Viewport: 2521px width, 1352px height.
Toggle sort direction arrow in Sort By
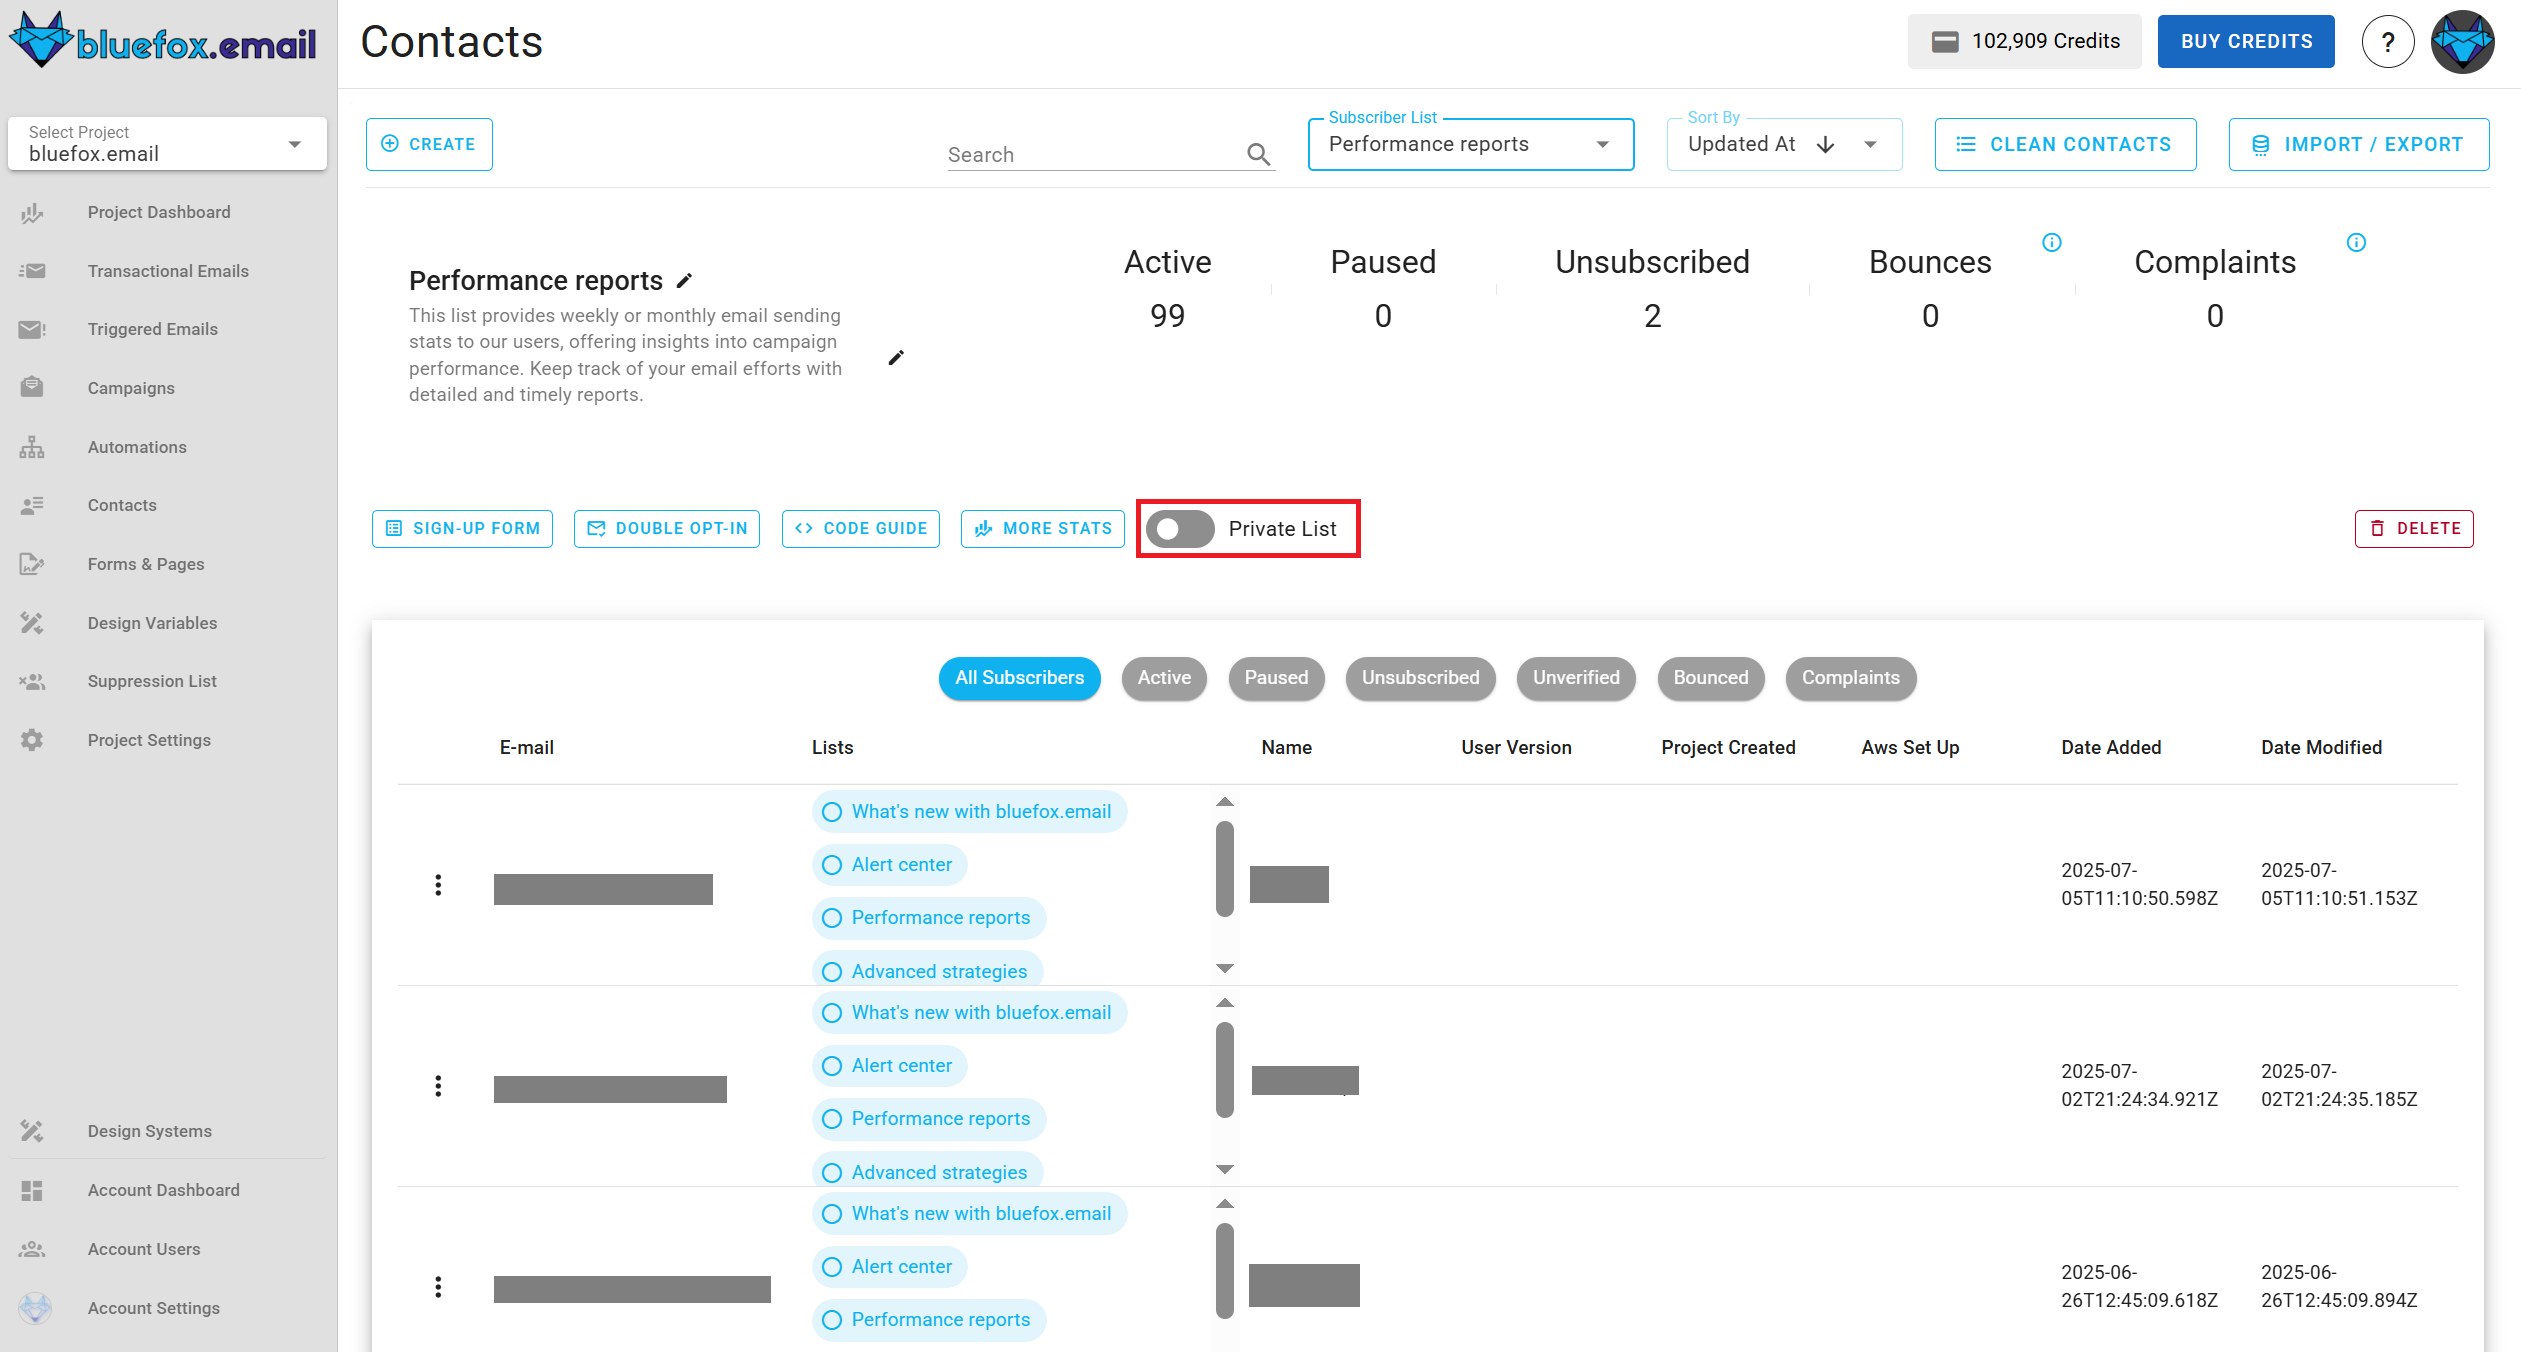(1826, 145)
